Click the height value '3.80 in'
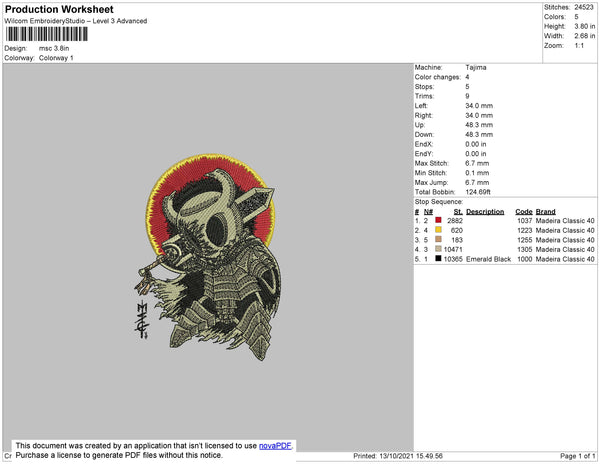The image size is (600, 464). [x=585, y=26]
